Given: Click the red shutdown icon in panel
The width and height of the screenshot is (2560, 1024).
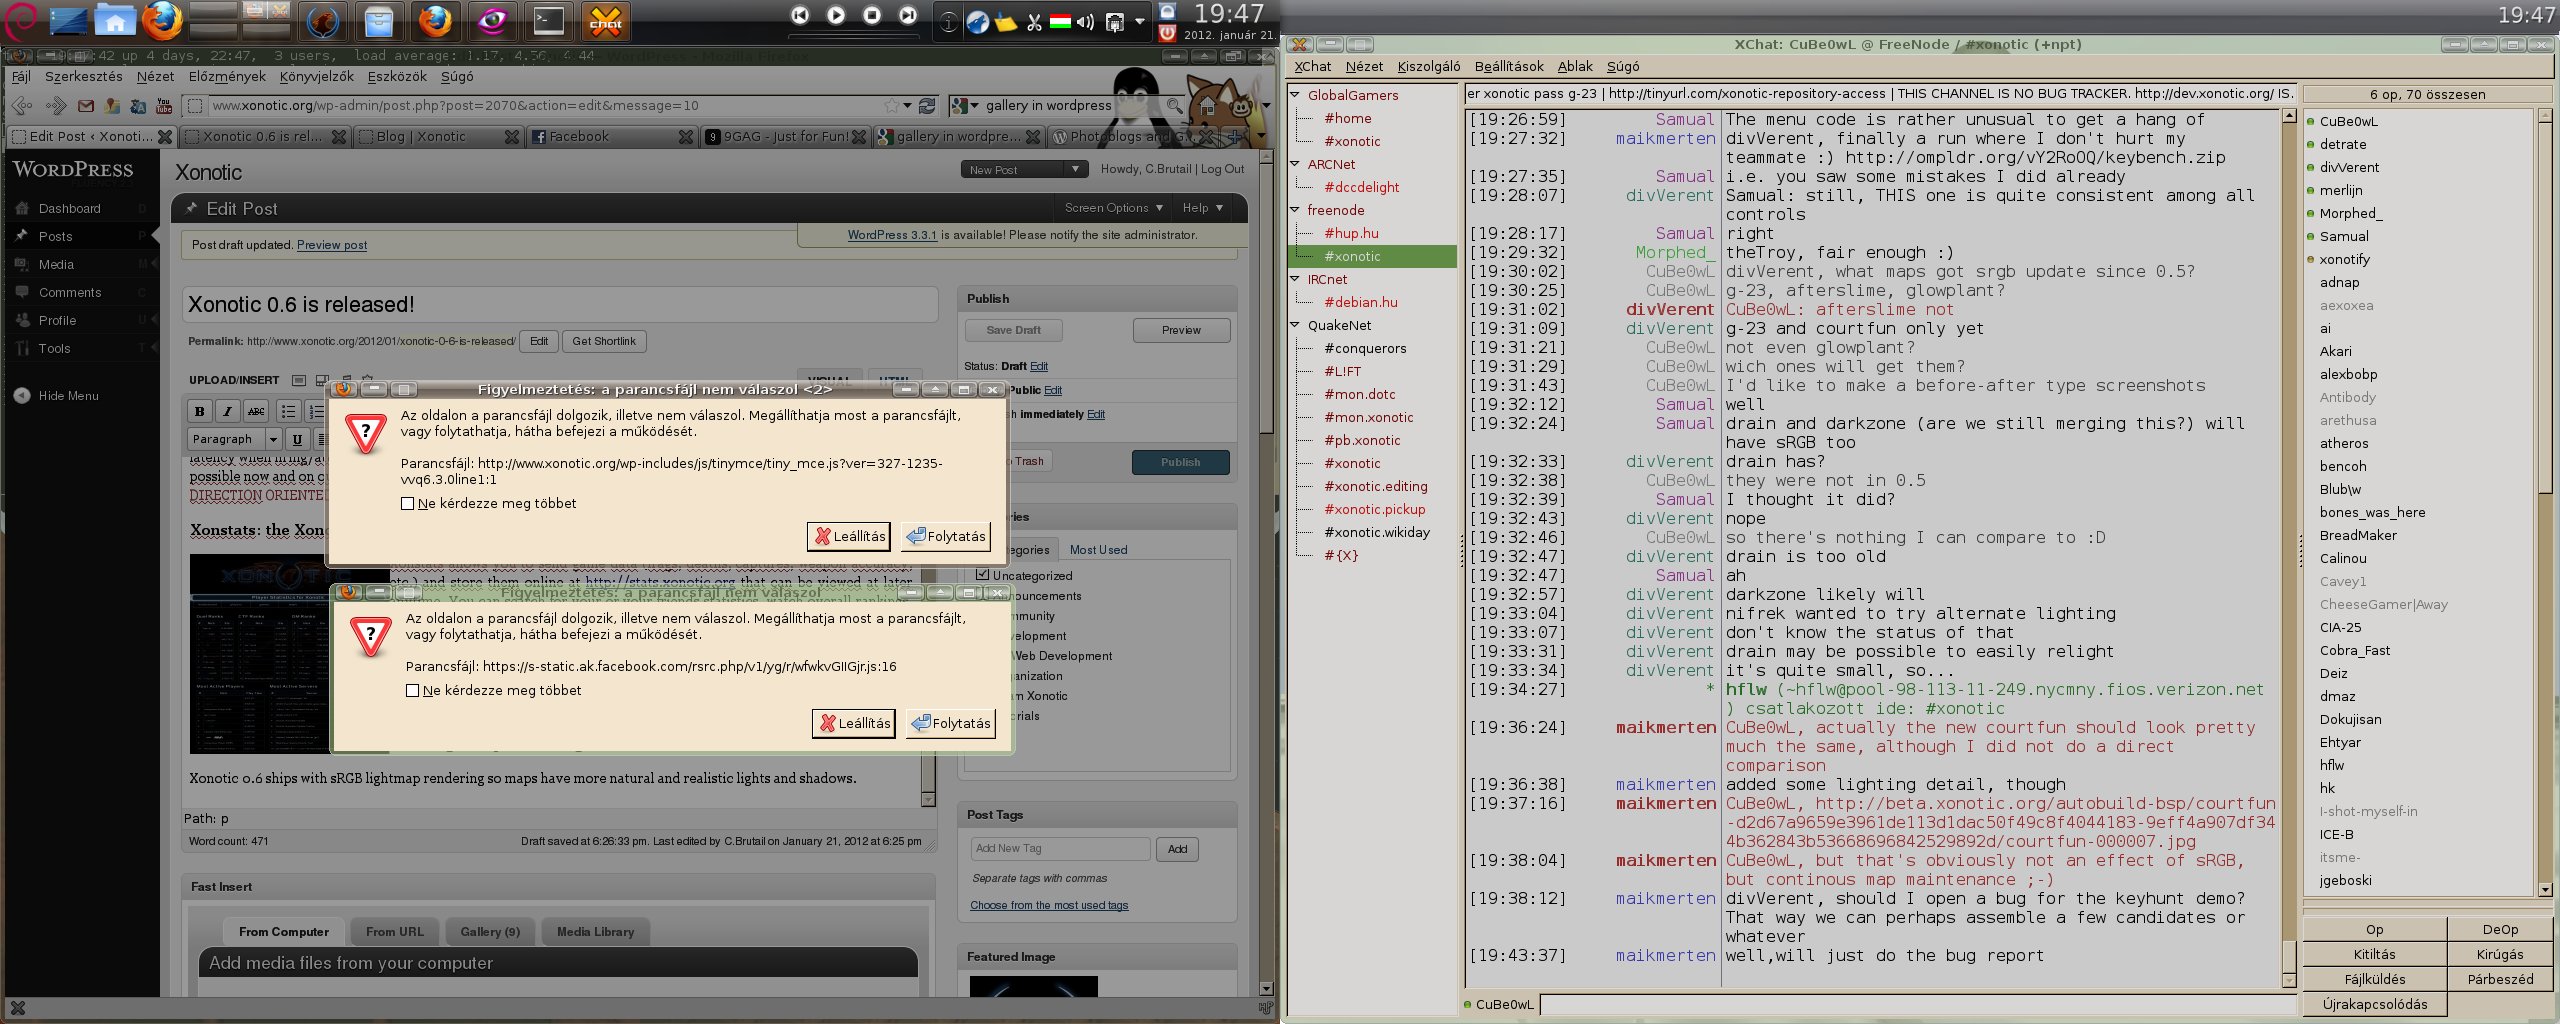Looking at the screenshot, I should 1167,33.
